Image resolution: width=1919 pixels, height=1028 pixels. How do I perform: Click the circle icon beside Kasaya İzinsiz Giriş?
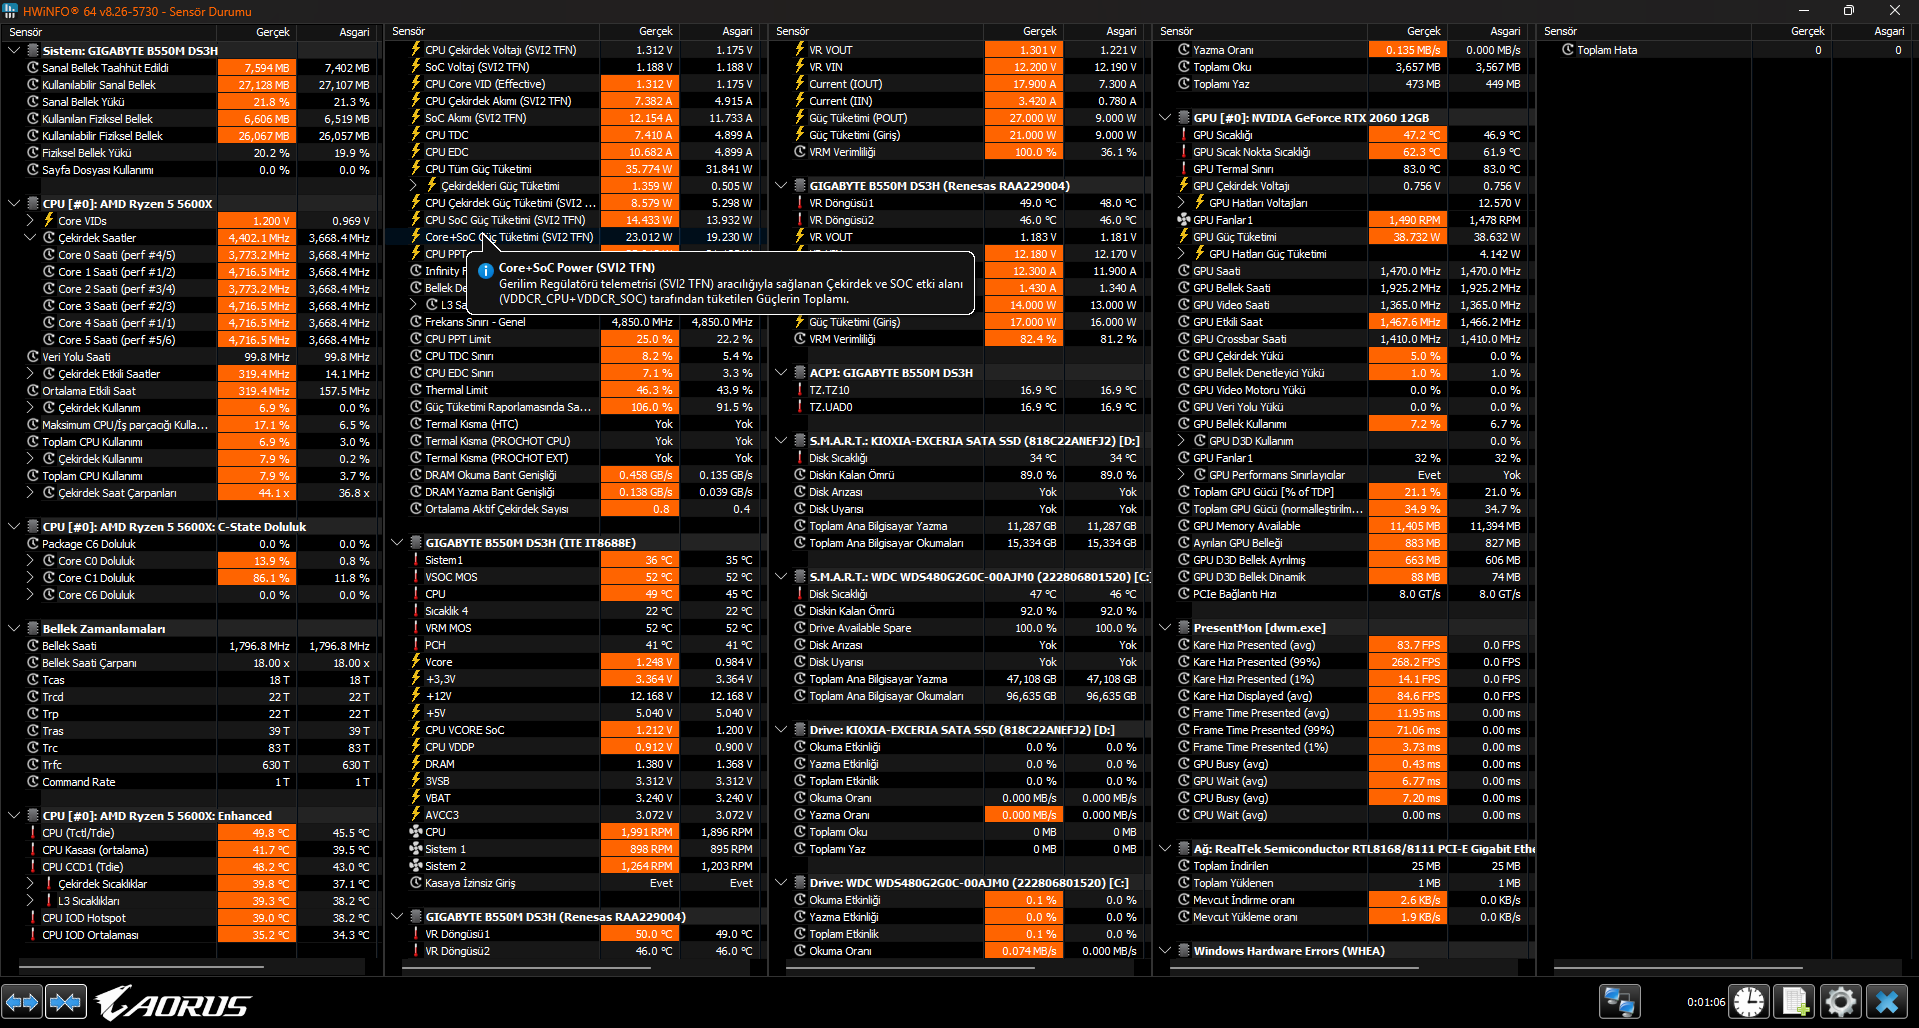tap(416, 883)
